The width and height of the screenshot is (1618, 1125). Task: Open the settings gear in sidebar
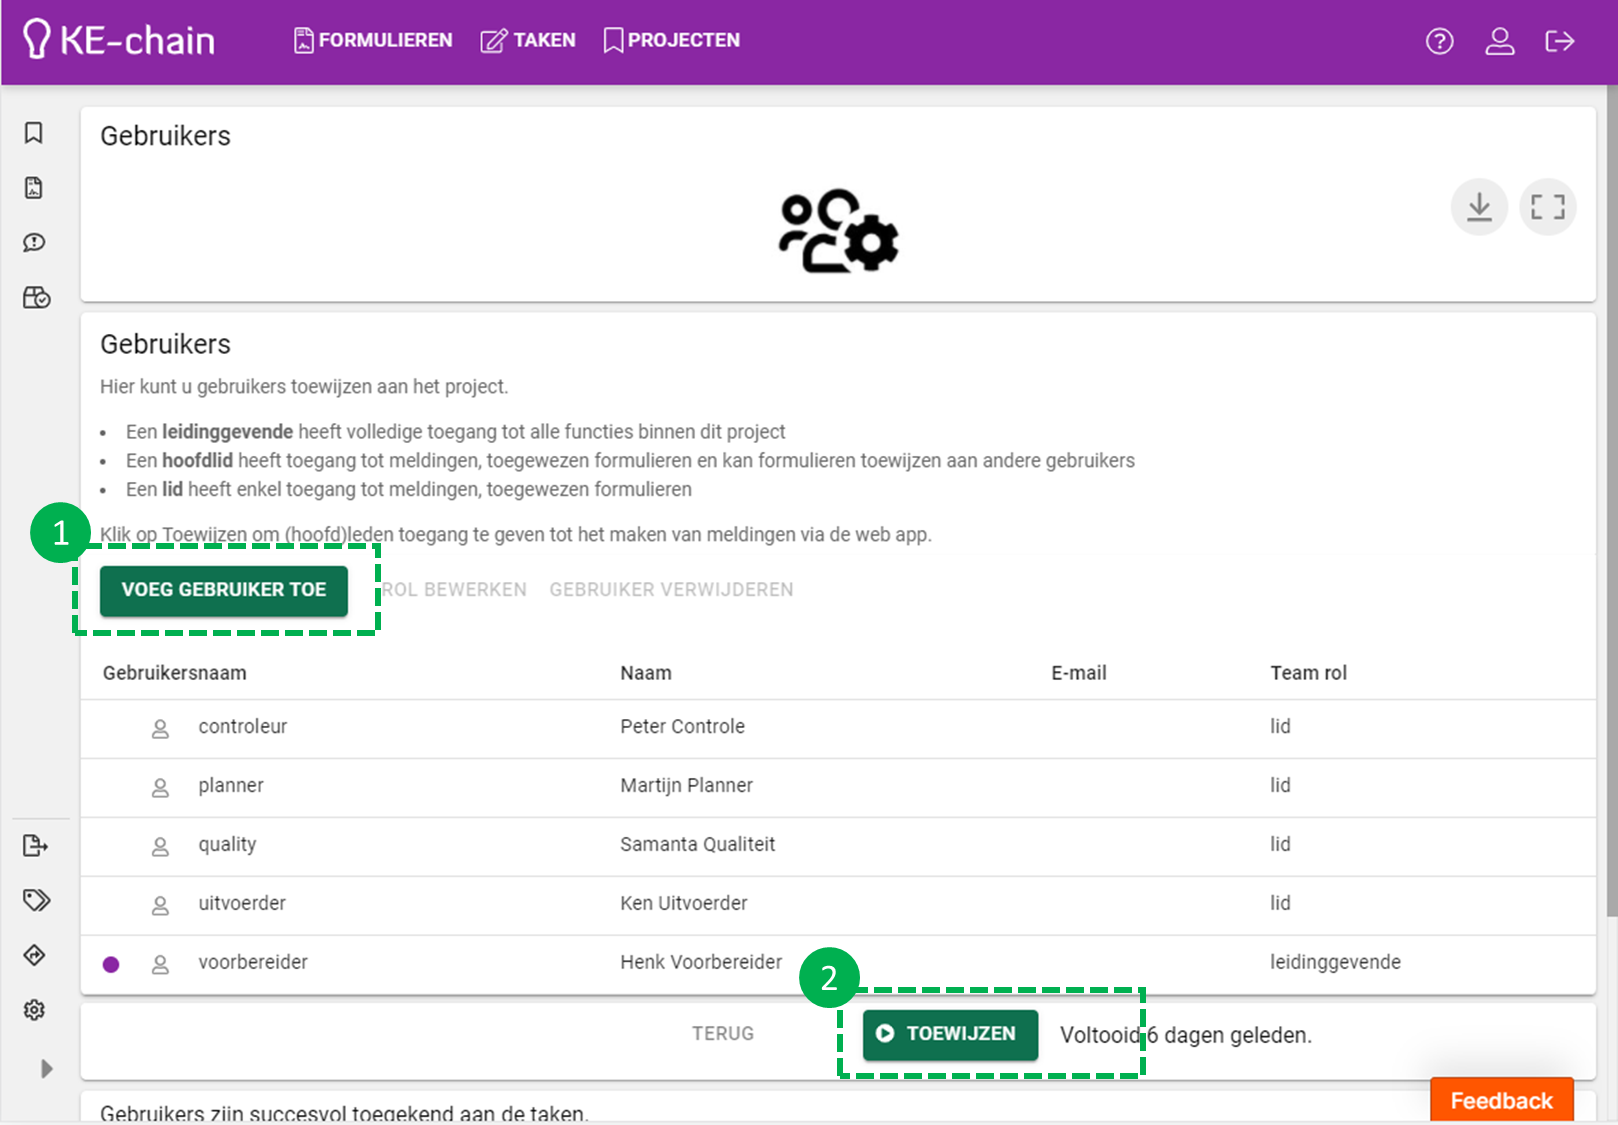coord(34,1010)
